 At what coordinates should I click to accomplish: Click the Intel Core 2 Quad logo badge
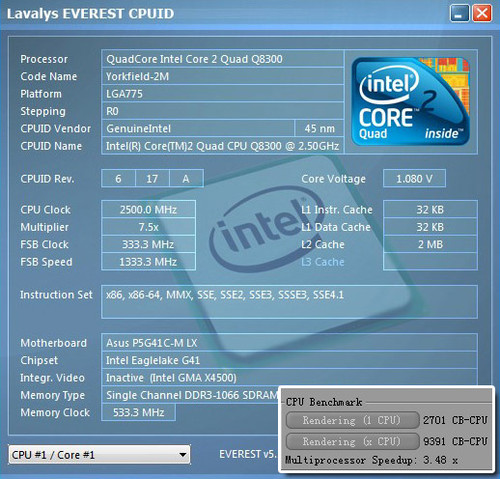point(411,101)
